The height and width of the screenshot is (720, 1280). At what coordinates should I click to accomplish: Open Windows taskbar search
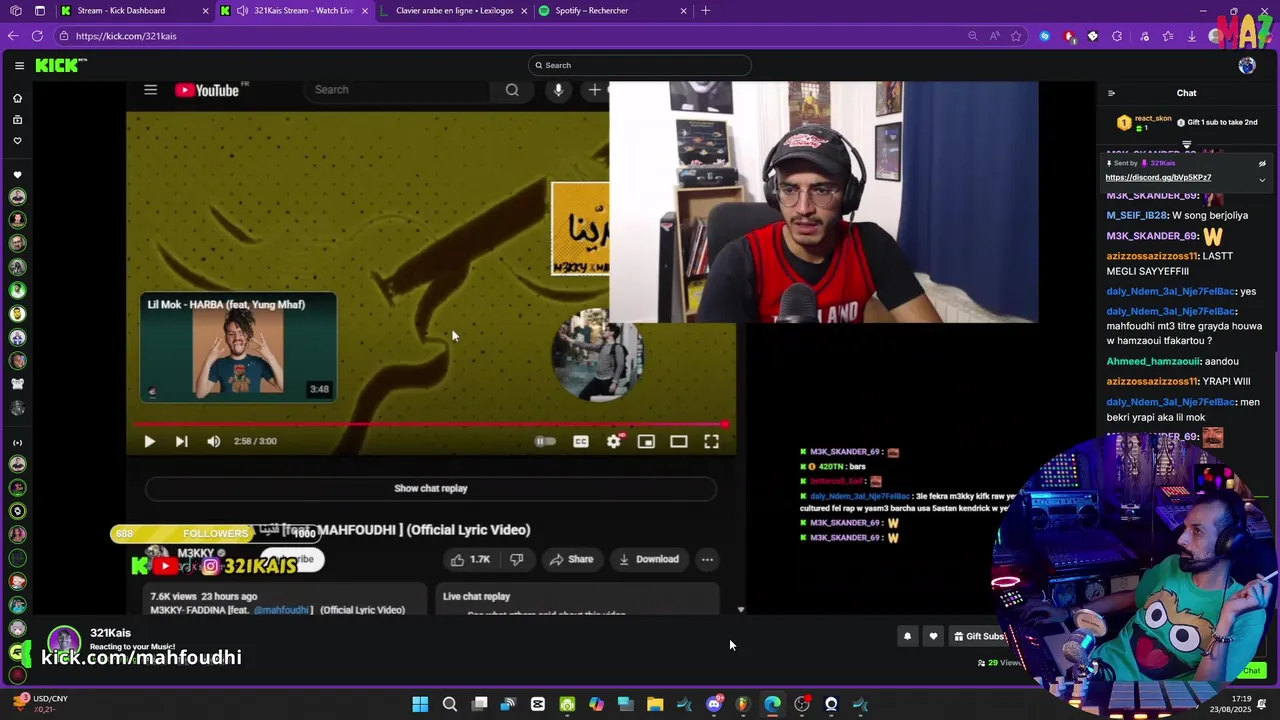click(x=450, y=705)
